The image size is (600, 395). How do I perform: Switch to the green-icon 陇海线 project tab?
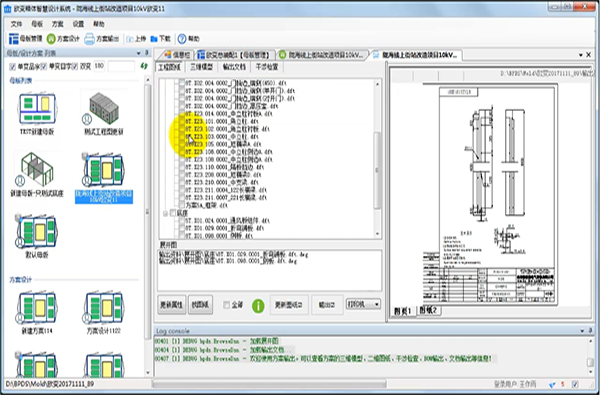coord(321,55)
